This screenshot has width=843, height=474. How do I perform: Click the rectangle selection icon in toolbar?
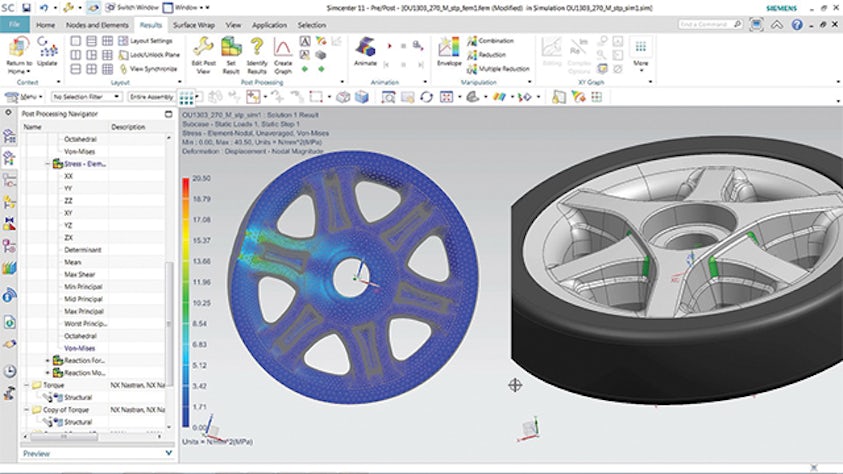click(x=316, y=97)
